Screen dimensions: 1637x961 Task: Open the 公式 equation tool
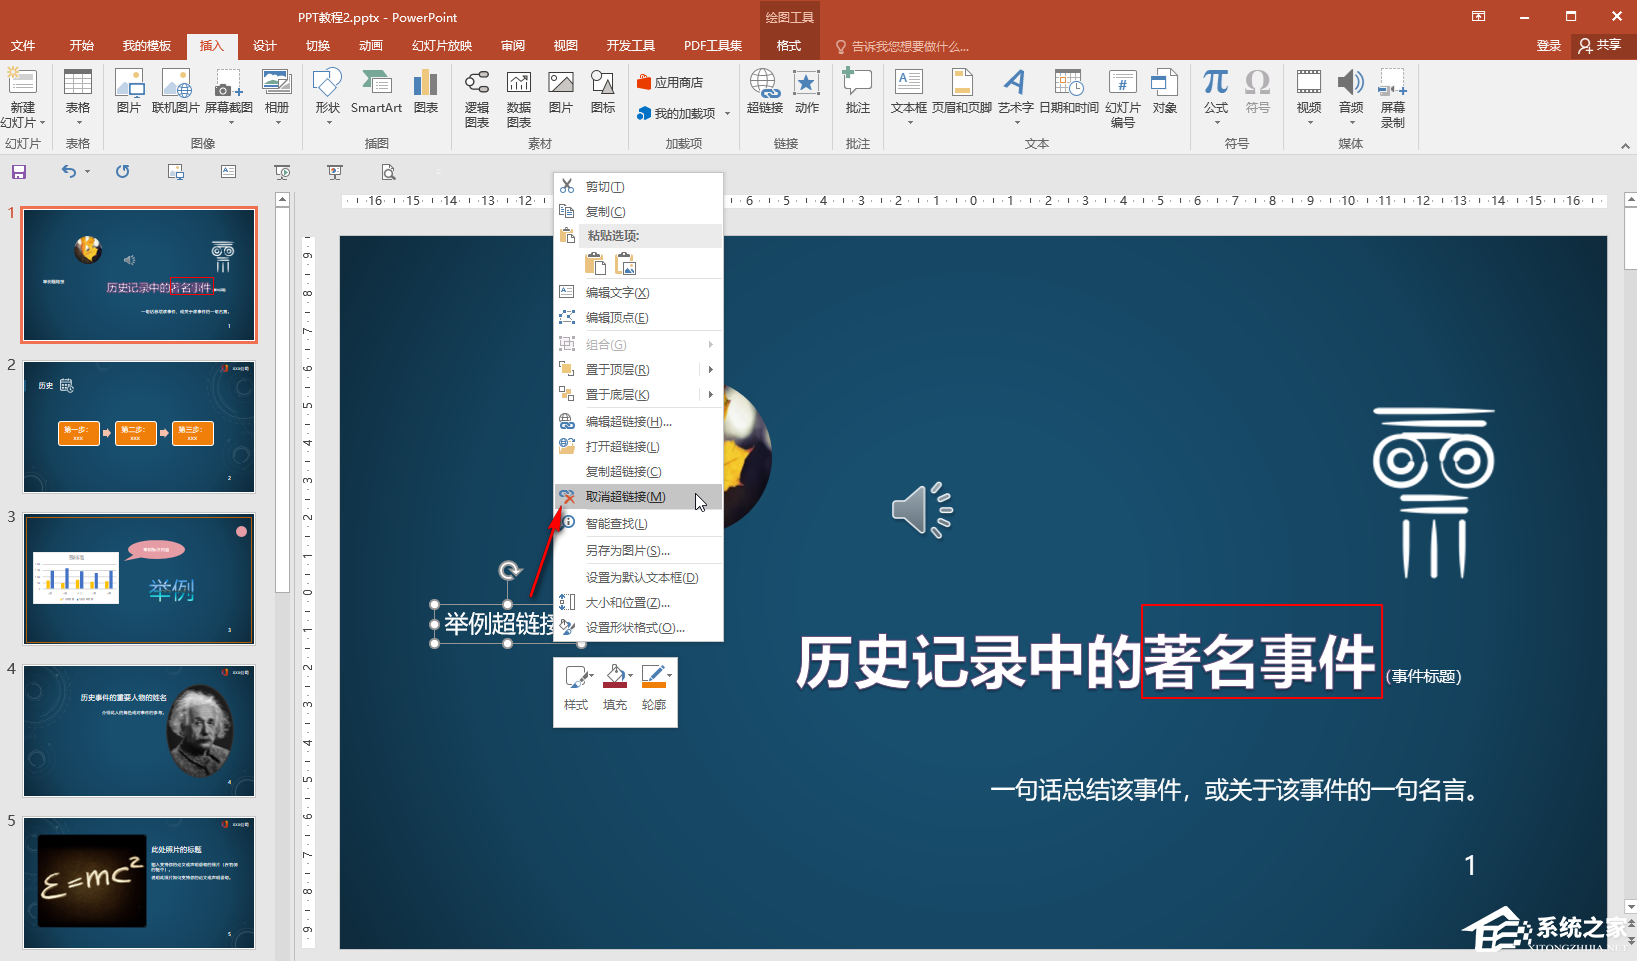coord(1215,92)
